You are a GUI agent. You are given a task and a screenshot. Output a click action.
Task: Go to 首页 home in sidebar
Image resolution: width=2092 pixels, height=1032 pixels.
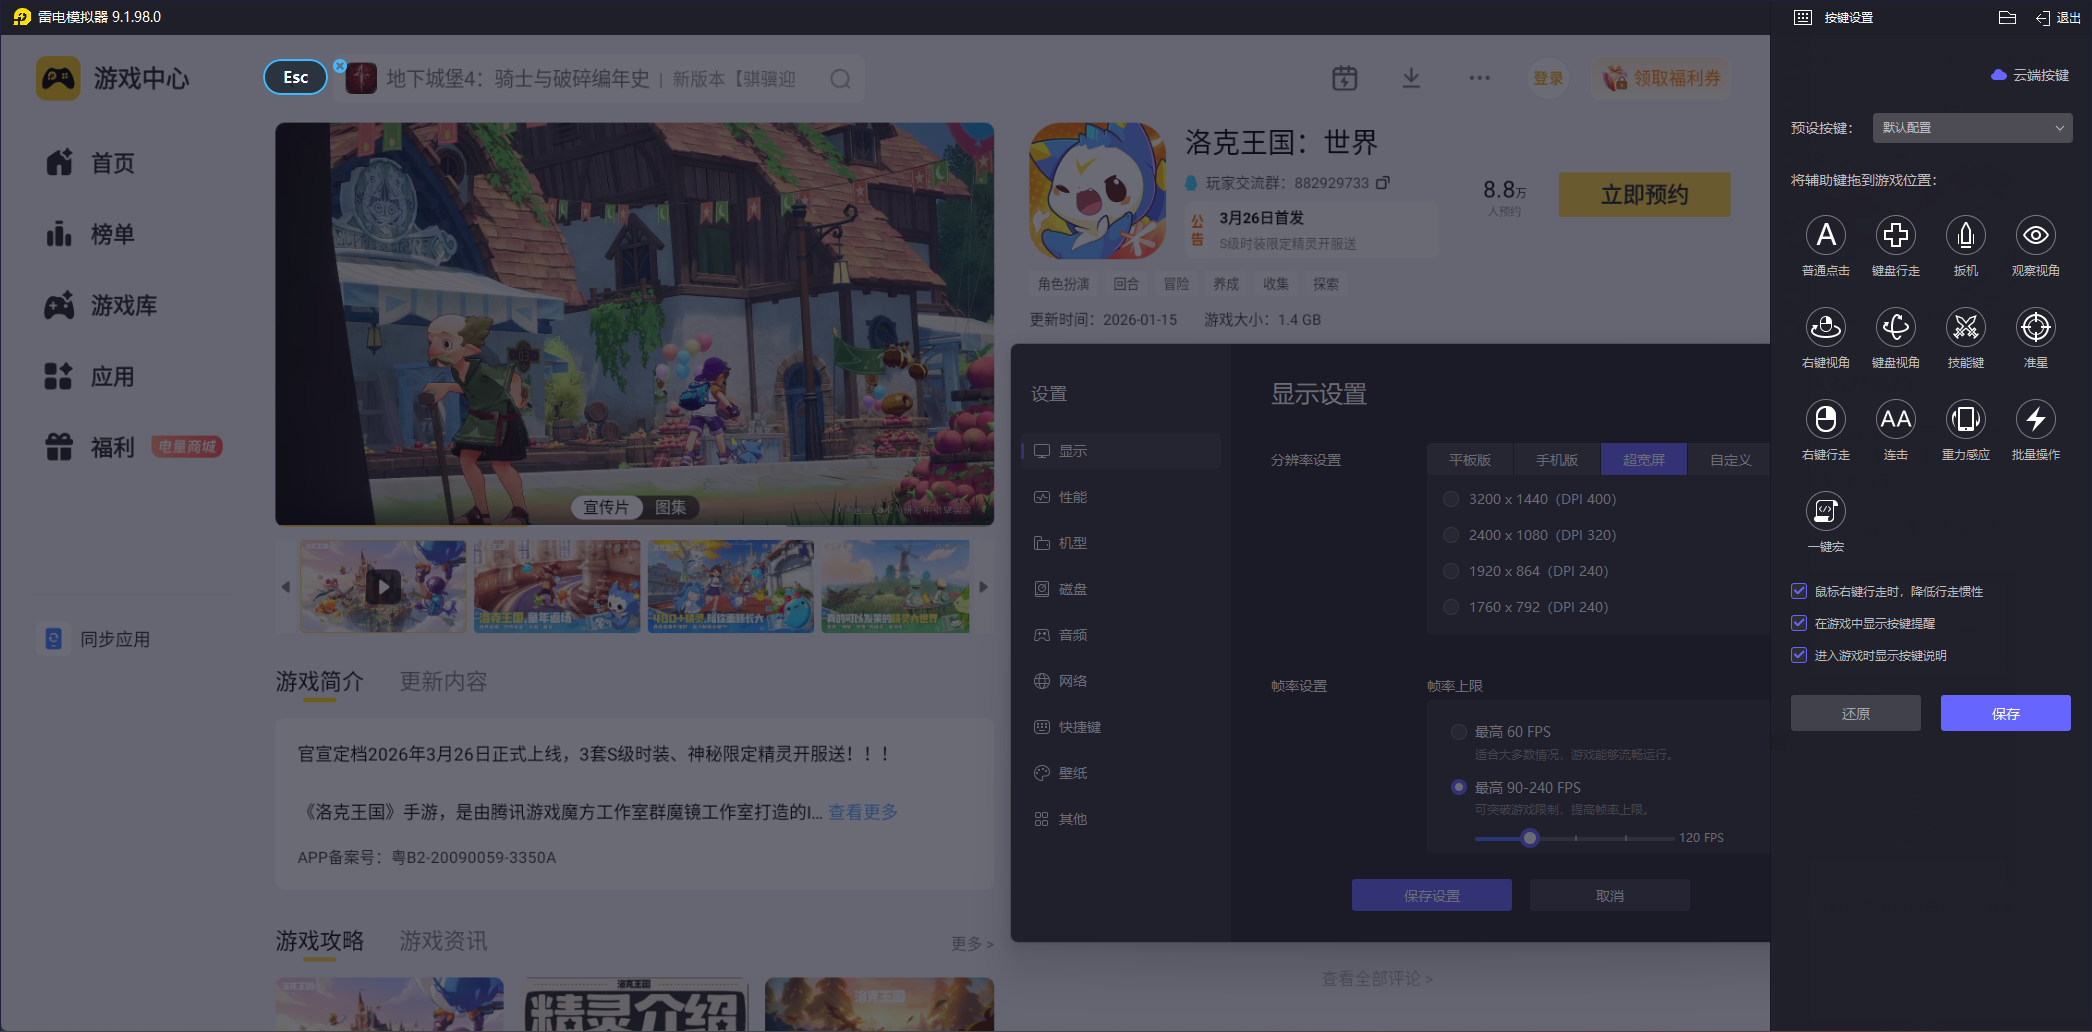click(x=90, y=163)
